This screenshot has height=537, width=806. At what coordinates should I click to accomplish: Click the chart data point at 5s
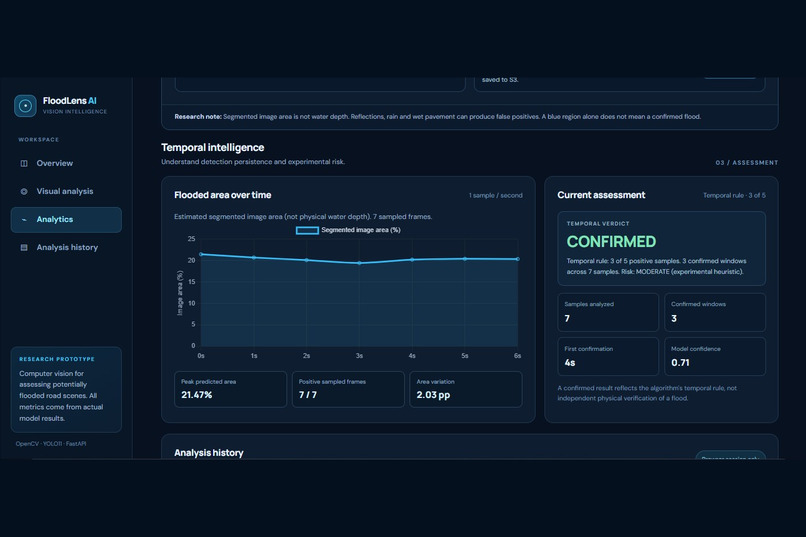point(465,258)
